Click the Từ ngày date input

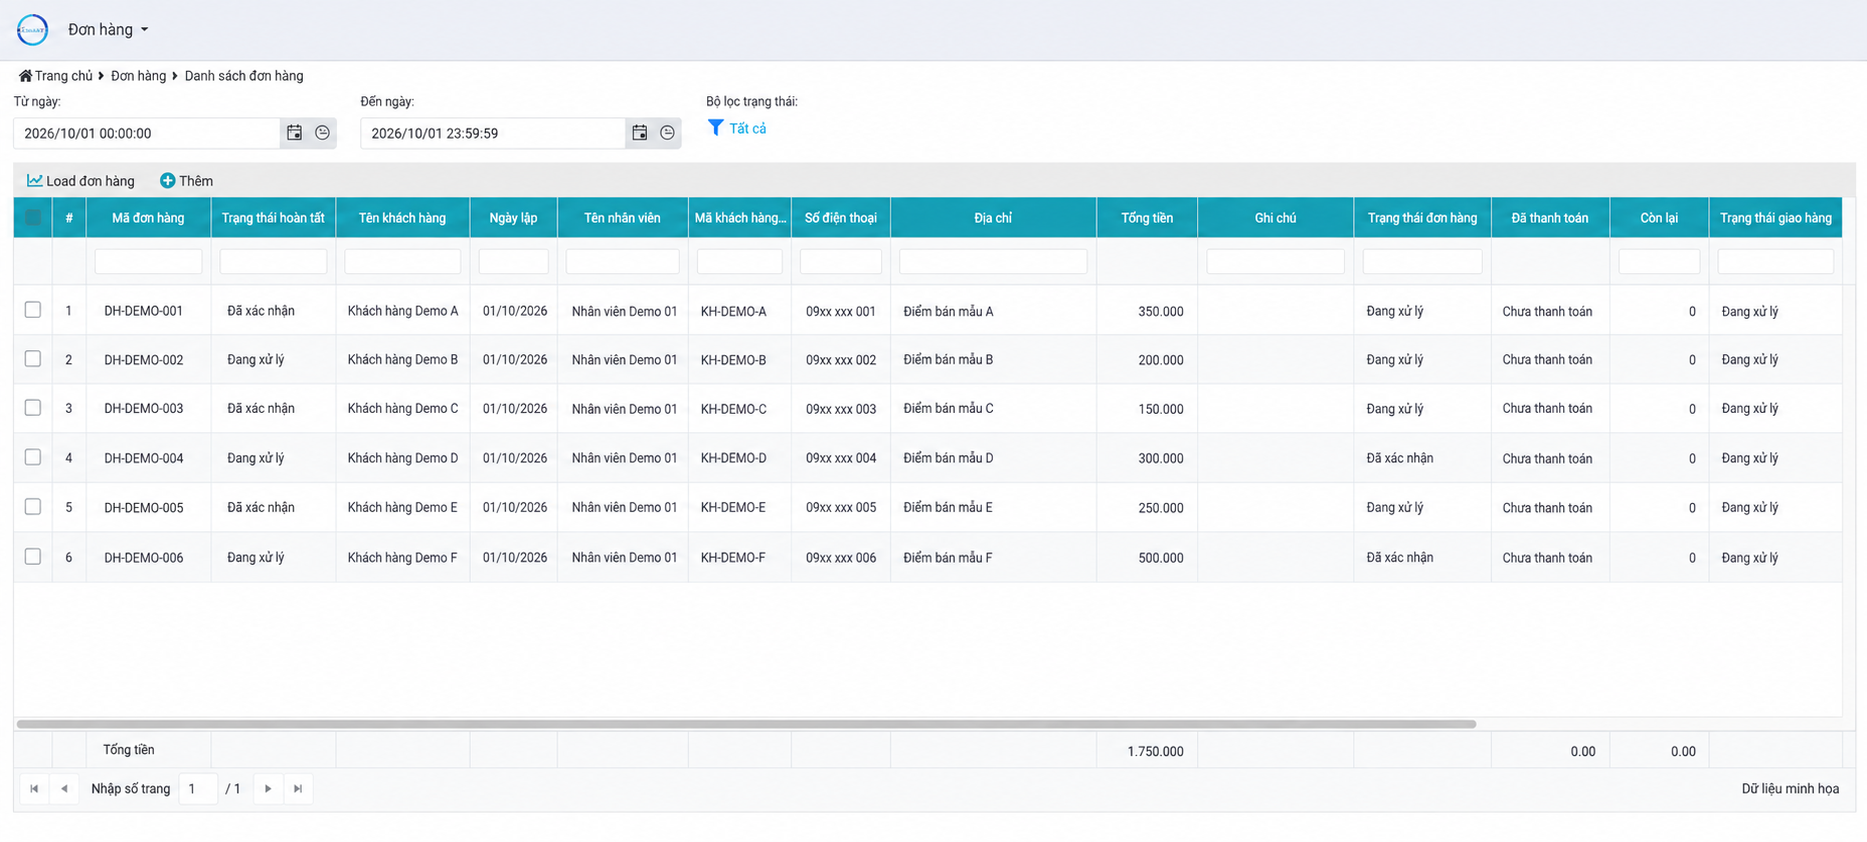(147, 133)
